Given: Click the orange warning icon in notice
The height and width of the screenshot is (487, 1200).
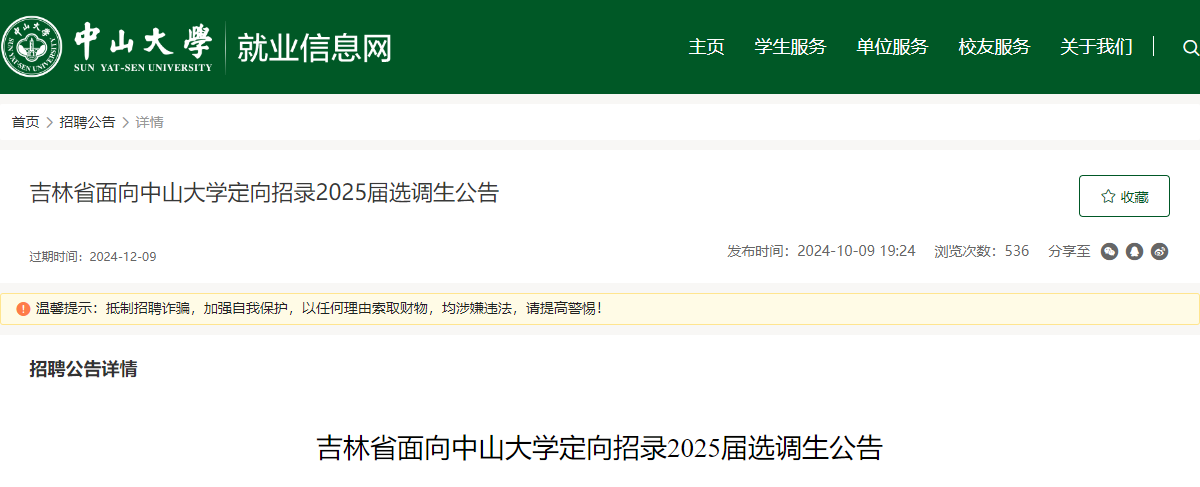Looking at the screenshot, I should coord(23,309).
